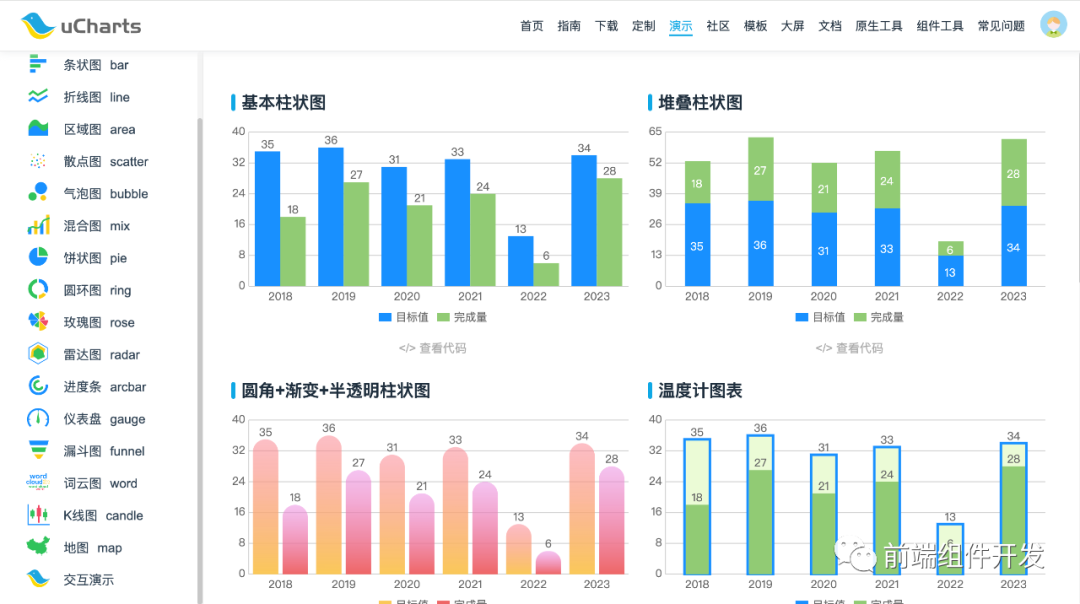Select the area chart icon
The image size is (1080, 604).
[38, 129]
